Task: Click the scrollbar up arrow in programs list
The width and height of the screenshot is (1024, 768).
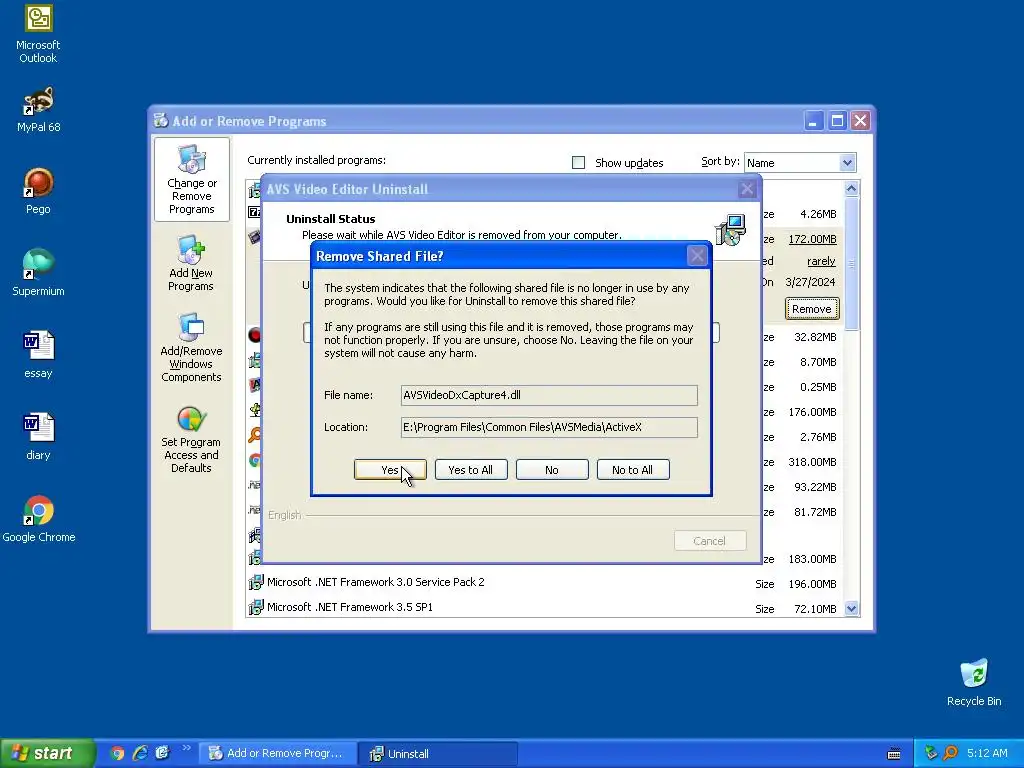Action: click(x=852, y=189)
